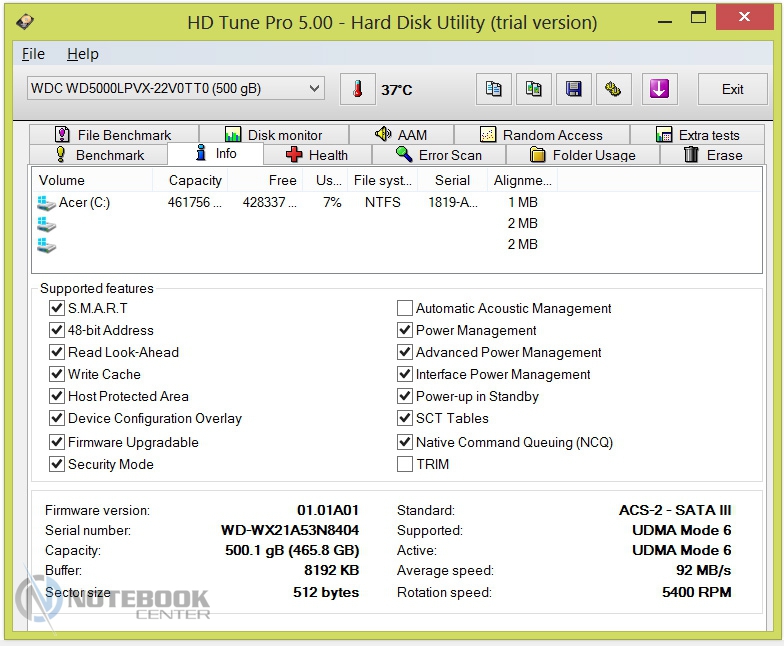The image size is (784, 646).
Task: Open the drive selection dropdown
Action: pos(176,88)
